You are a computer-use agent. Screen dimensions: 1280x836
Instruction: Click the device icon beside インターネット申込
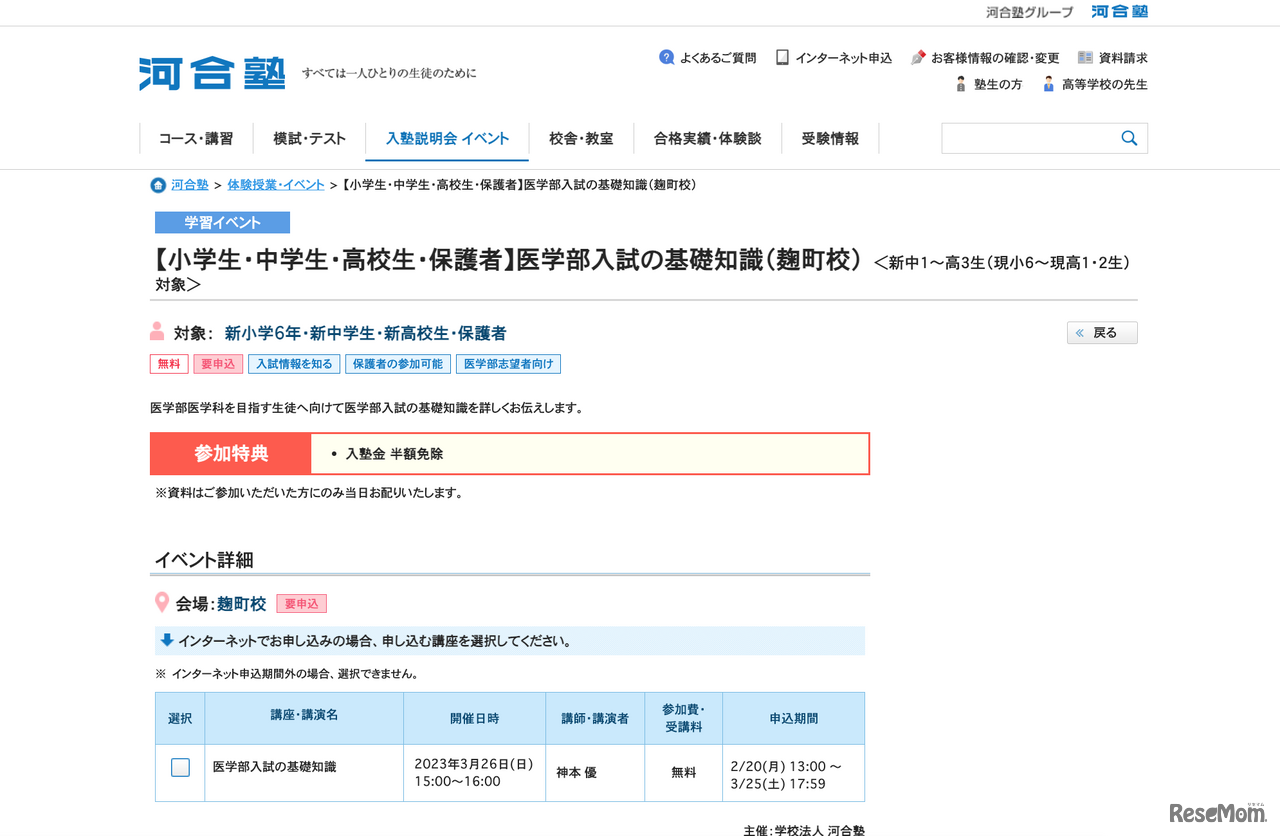point(783,57)
